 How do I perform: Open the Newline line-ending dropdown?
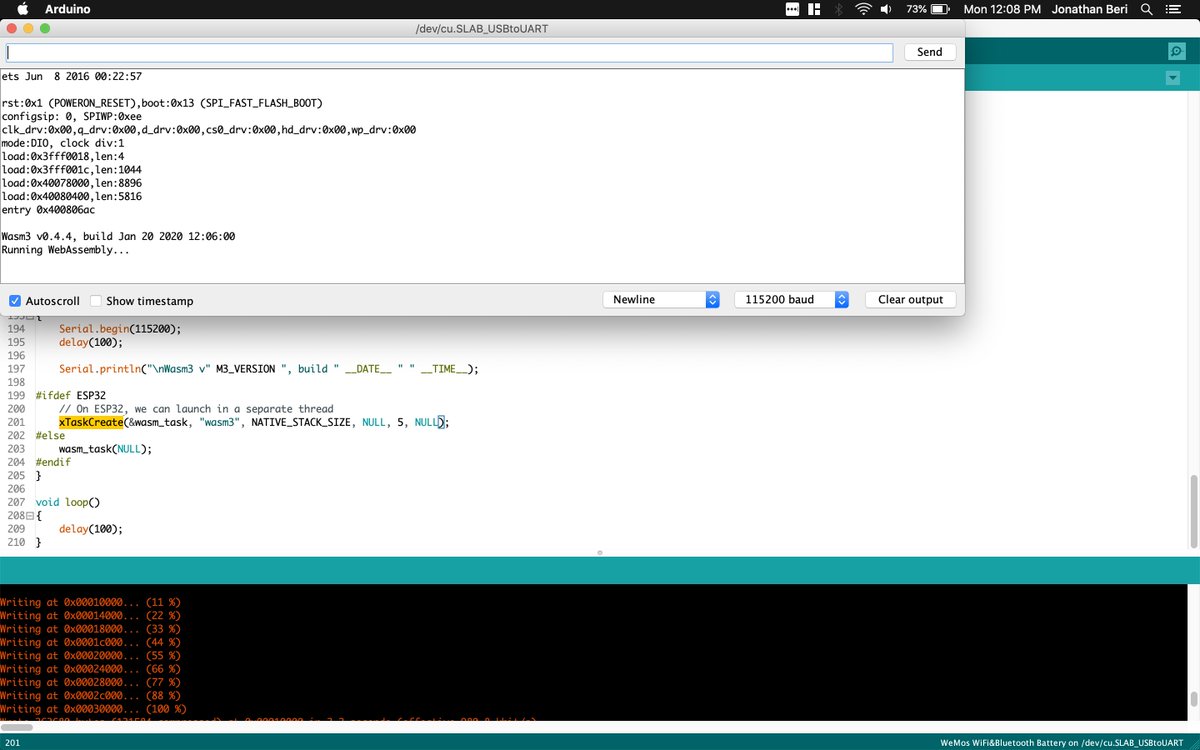click(661, 299)
